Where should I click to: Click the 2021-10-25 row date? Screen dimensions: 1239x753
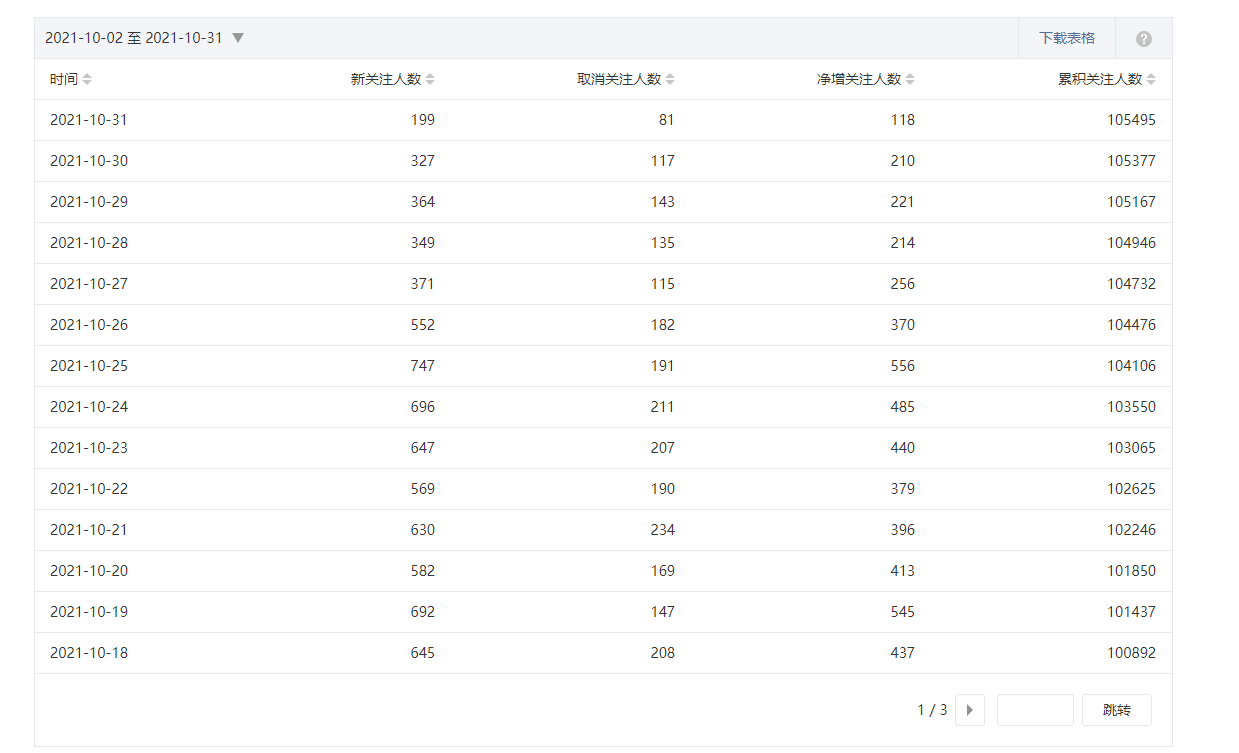(89, 366)
